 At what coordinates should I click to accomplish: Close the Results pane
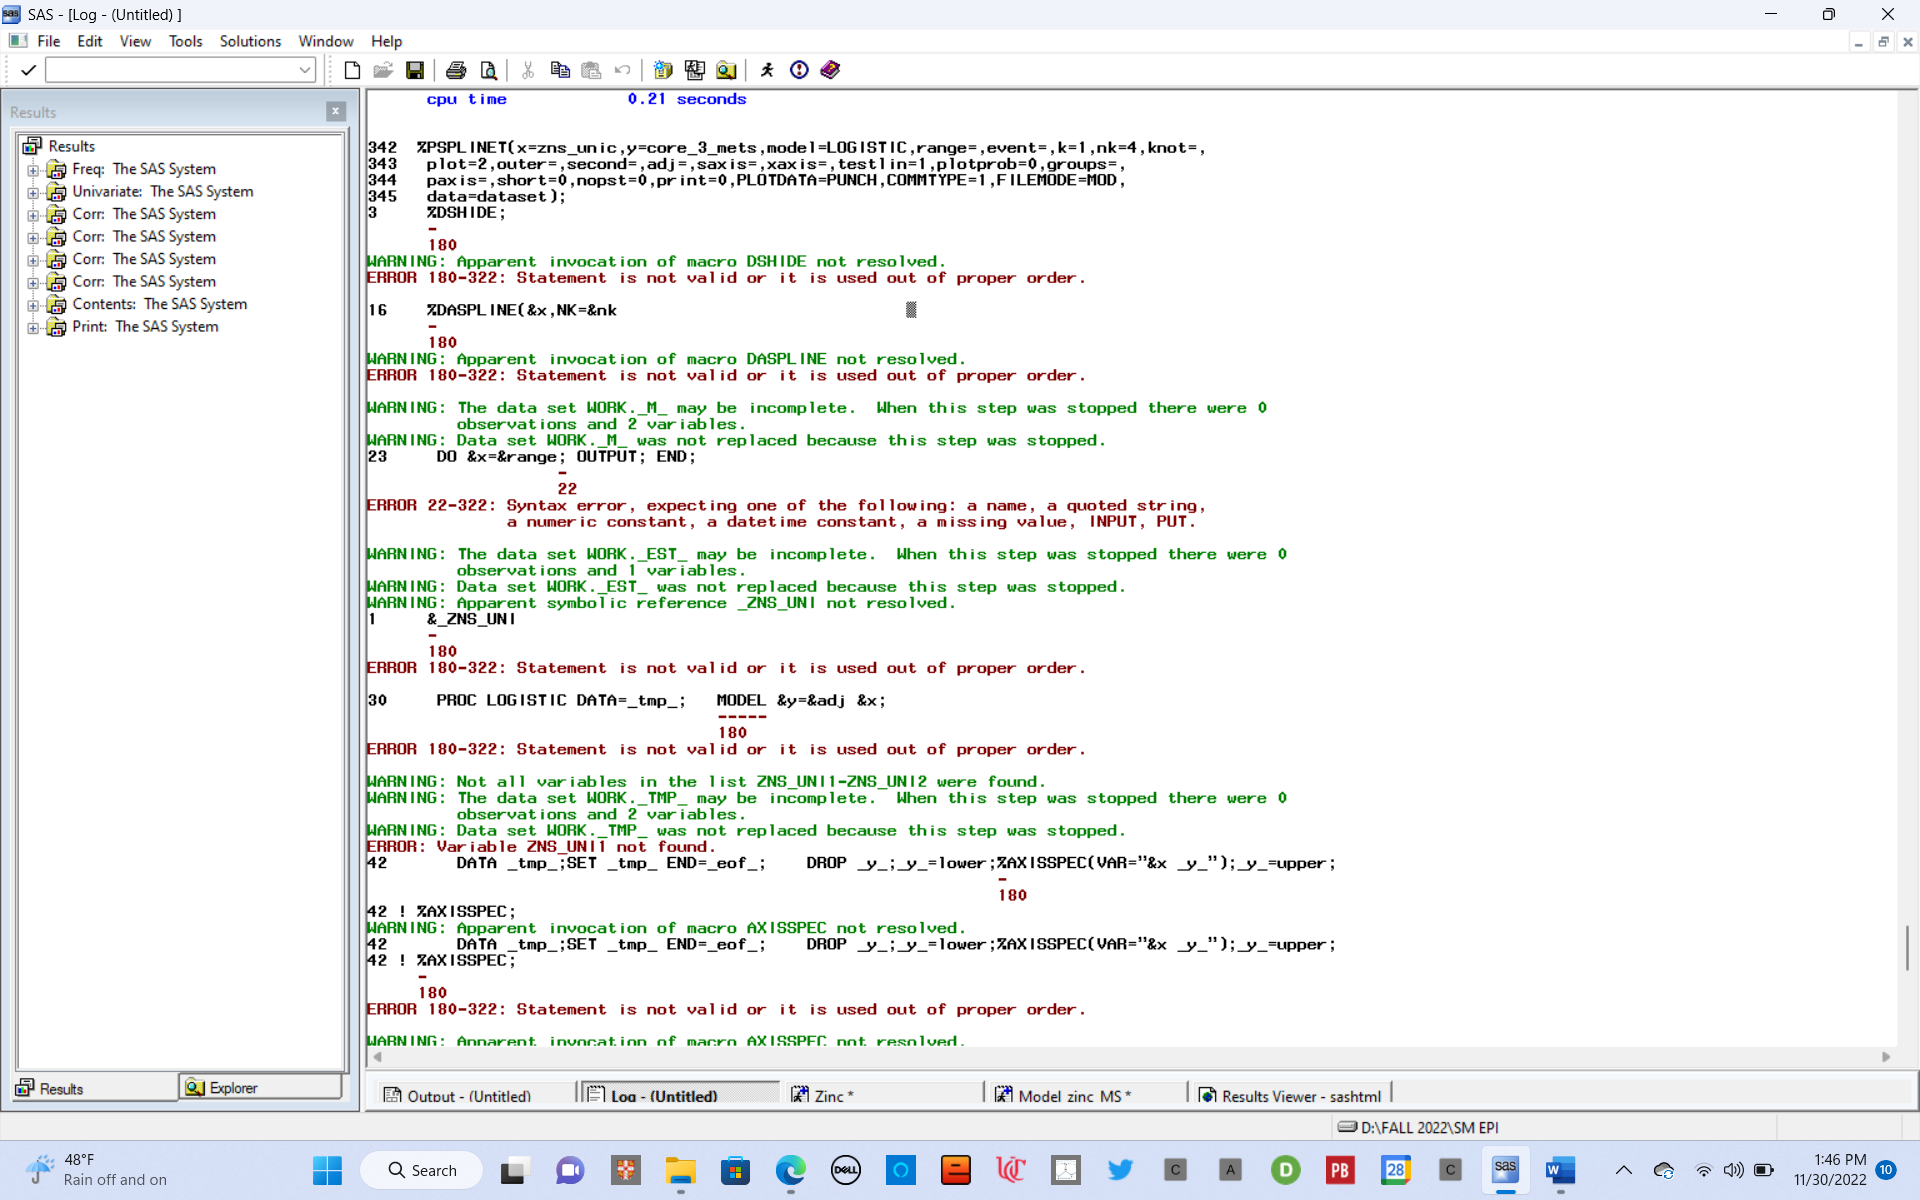336,112
